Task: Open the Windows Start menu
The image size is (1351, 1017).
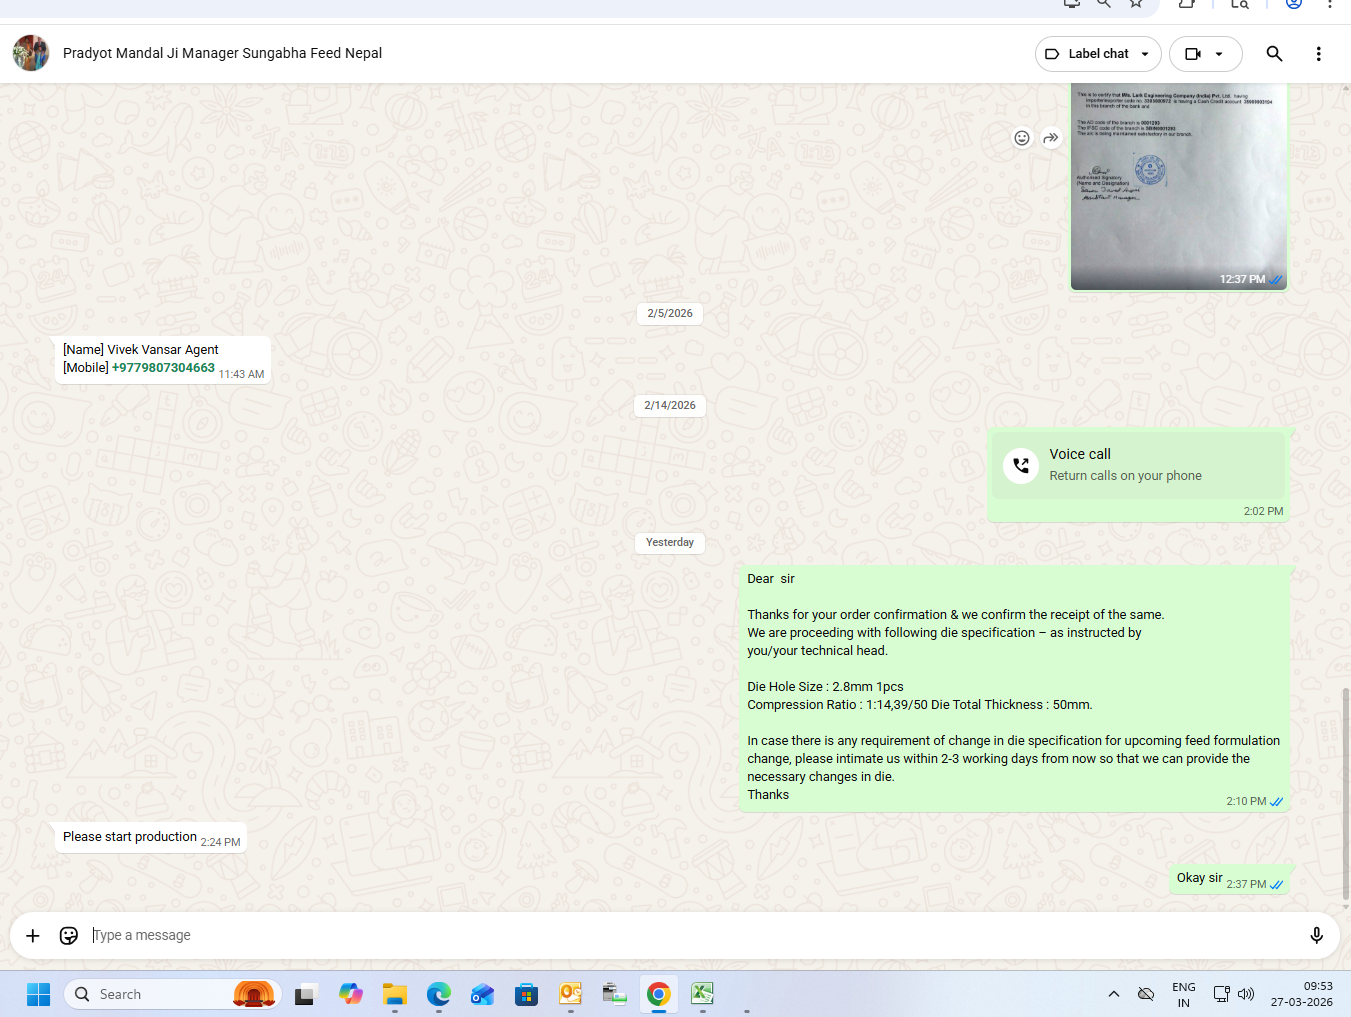Action: click(38, 994)
